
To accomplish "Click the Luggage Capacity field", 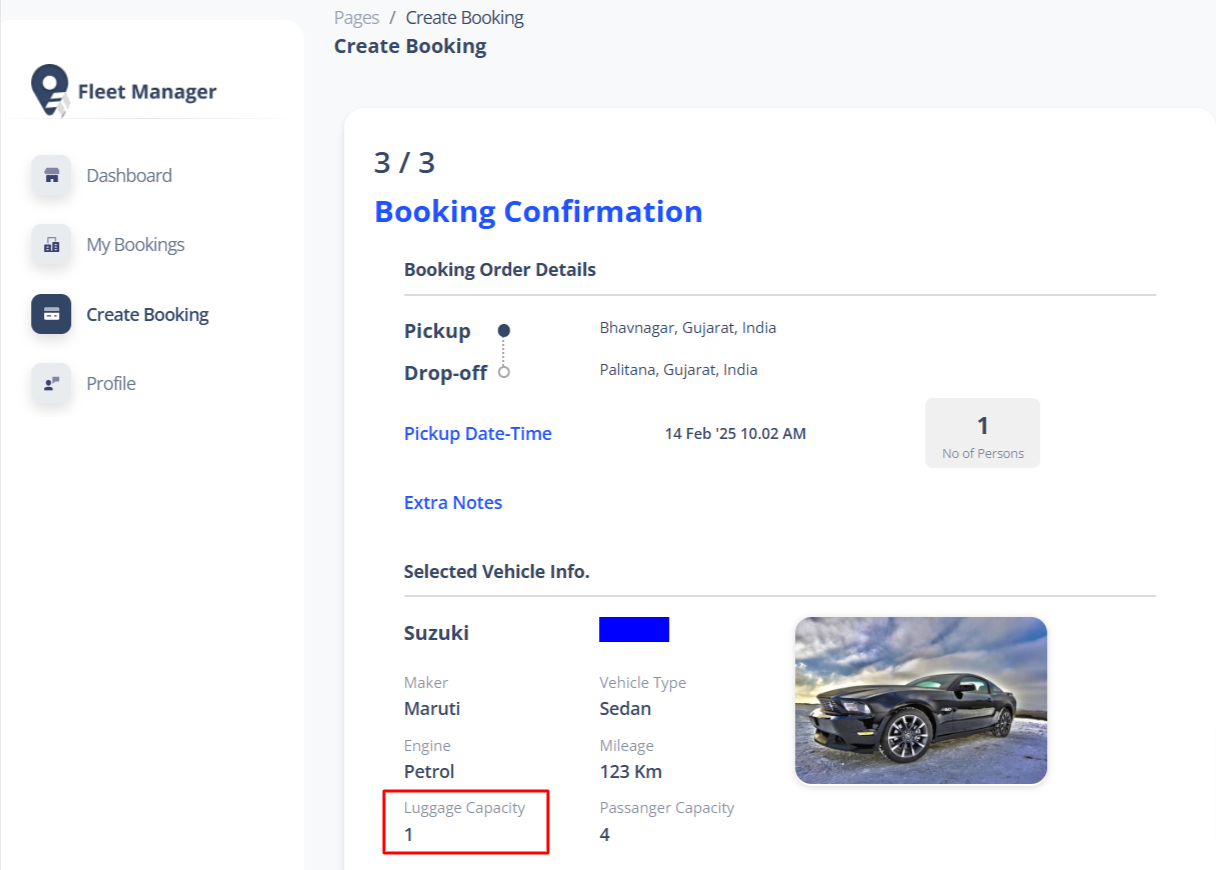I will pos(465,821).
